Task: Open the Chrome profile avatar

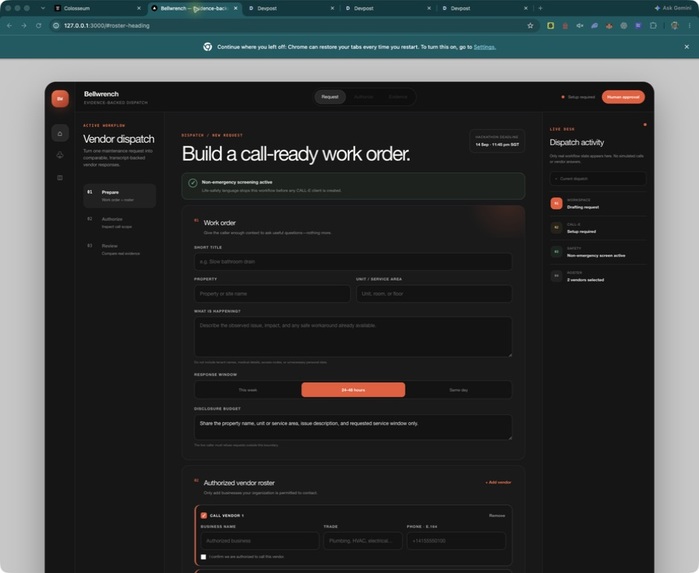Action: (674, 26)
